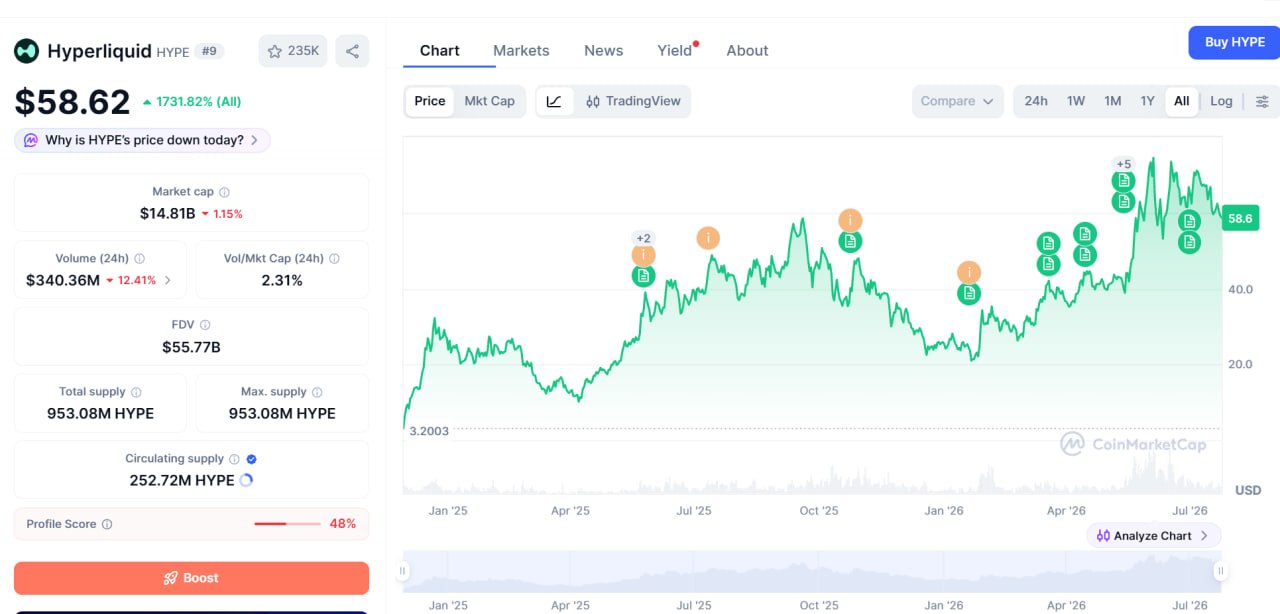
Task: Open the Chart tab
Action: (x=440, y=50)
